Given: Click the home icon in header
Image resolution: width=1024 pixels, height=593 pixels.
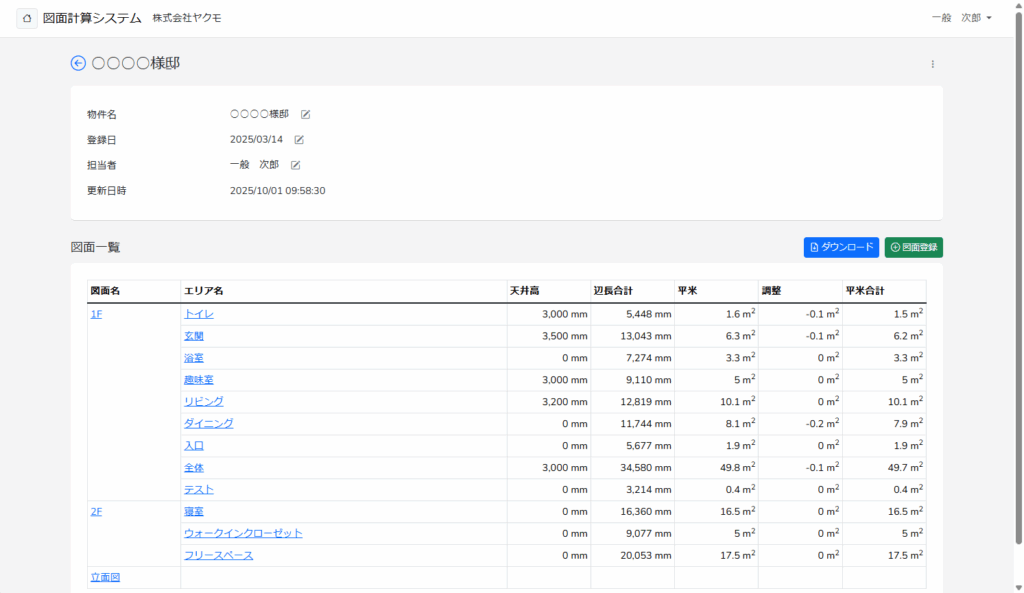Looking at the screenshot, I should [x=27, y=18].
